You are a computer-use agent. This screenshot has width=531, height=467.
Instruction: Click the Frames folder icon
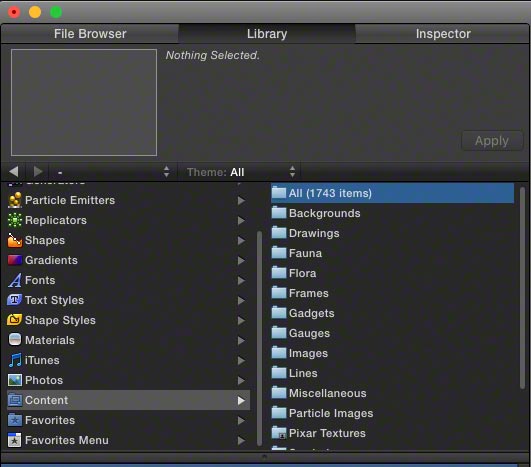pos(279,293)
